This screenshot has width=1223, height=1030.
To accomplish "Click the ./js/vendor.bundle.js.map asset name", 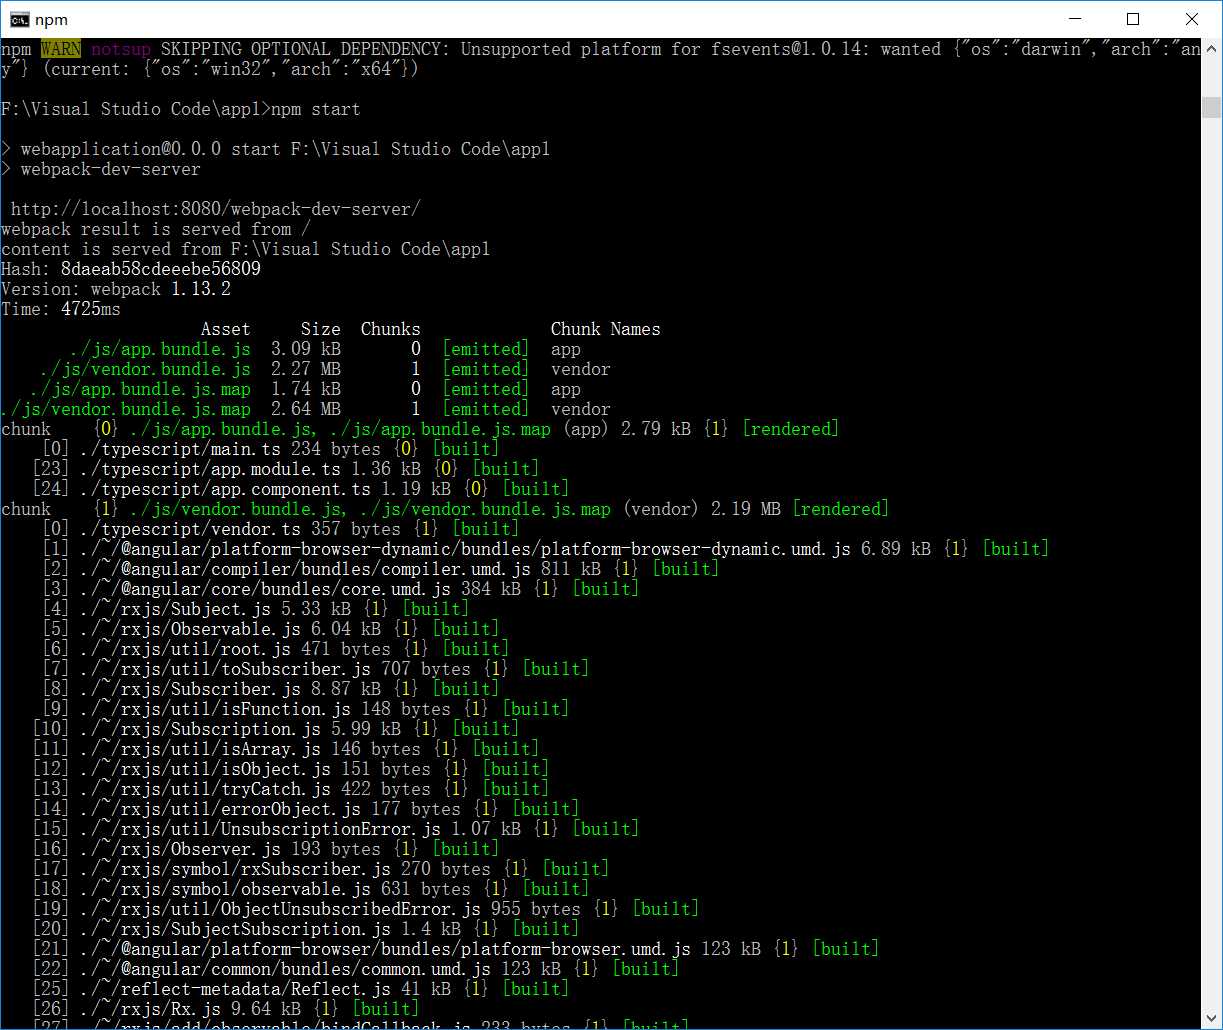I will click(125, 409).
